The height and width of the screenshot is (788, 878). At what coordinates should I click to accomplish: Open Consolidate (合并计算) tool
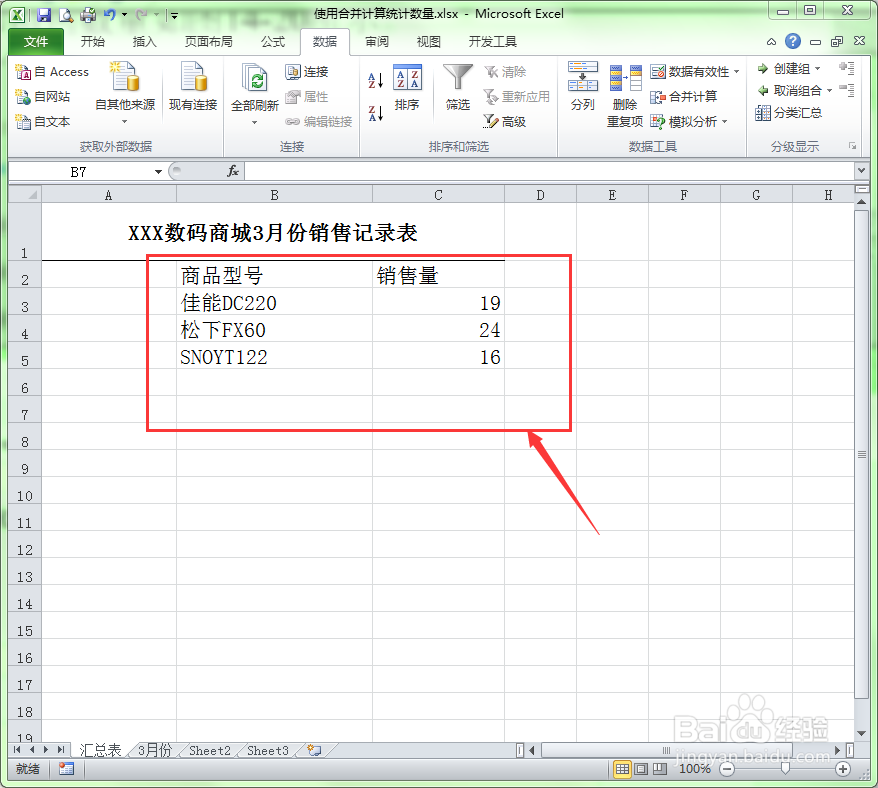(684, 96)
